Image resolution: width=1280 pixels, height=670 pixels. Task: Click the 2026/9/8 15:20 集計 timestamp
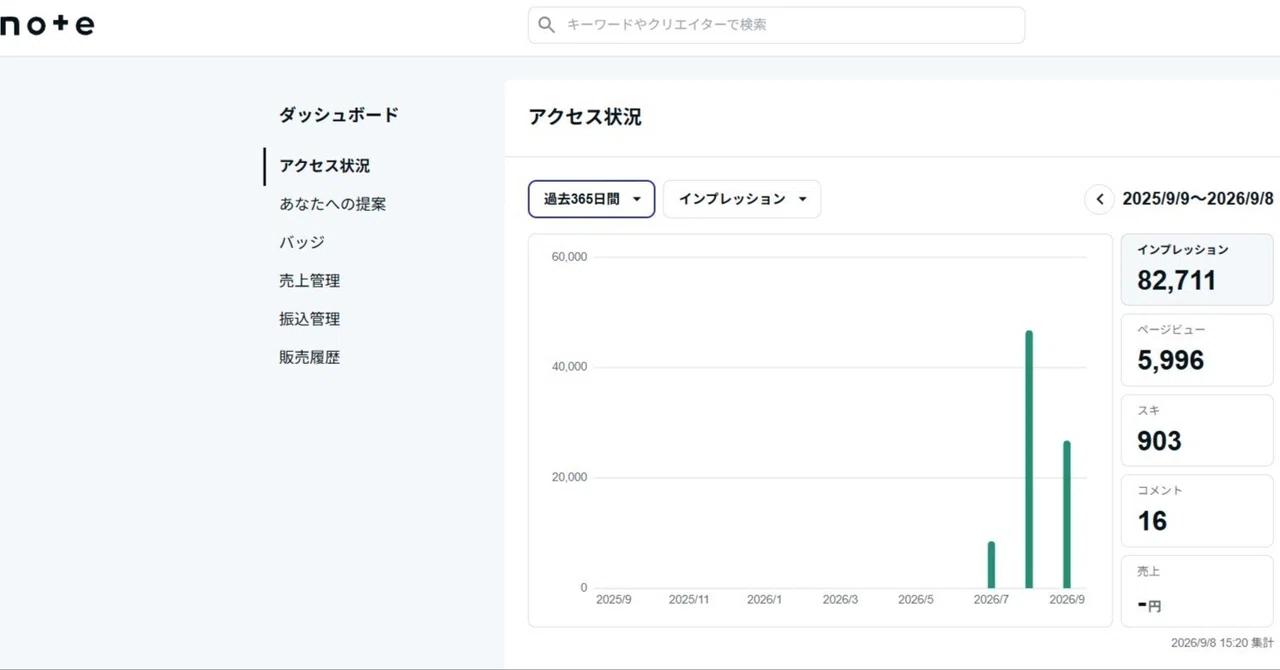1222,643
